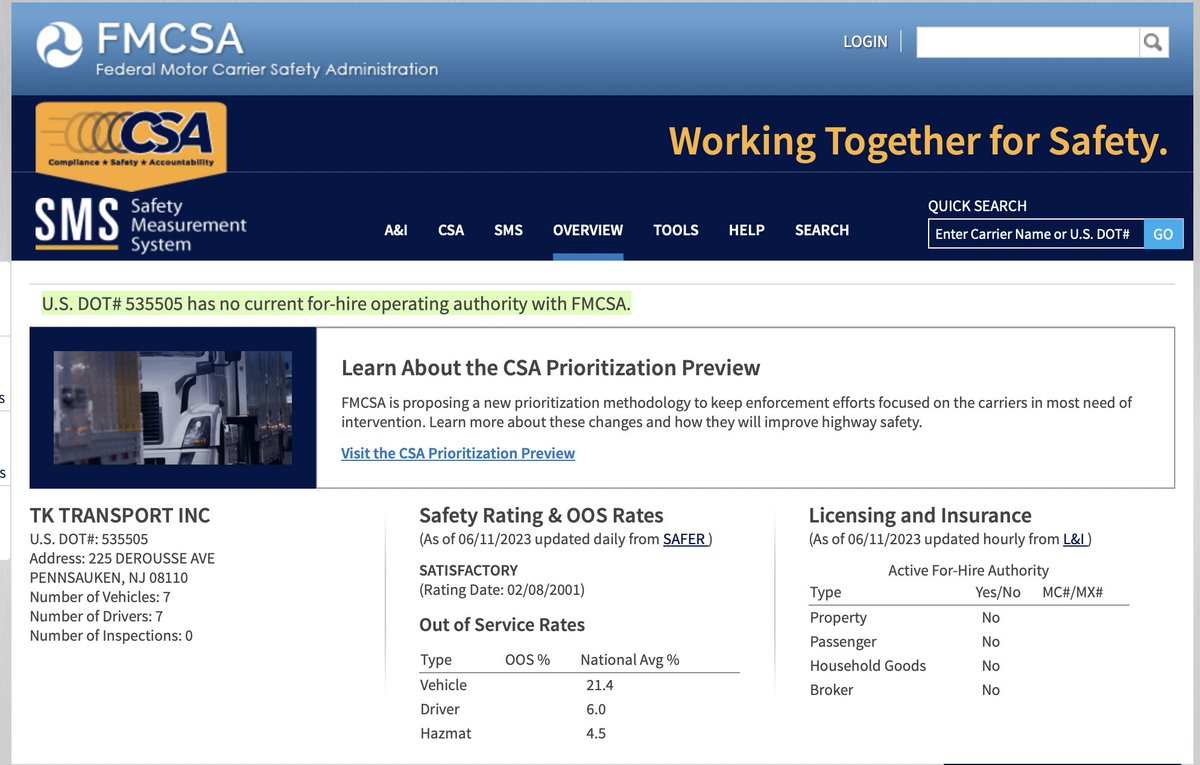Visit the CSA Prioritization Preview link
1200x765 pixels.
point(458,453)
